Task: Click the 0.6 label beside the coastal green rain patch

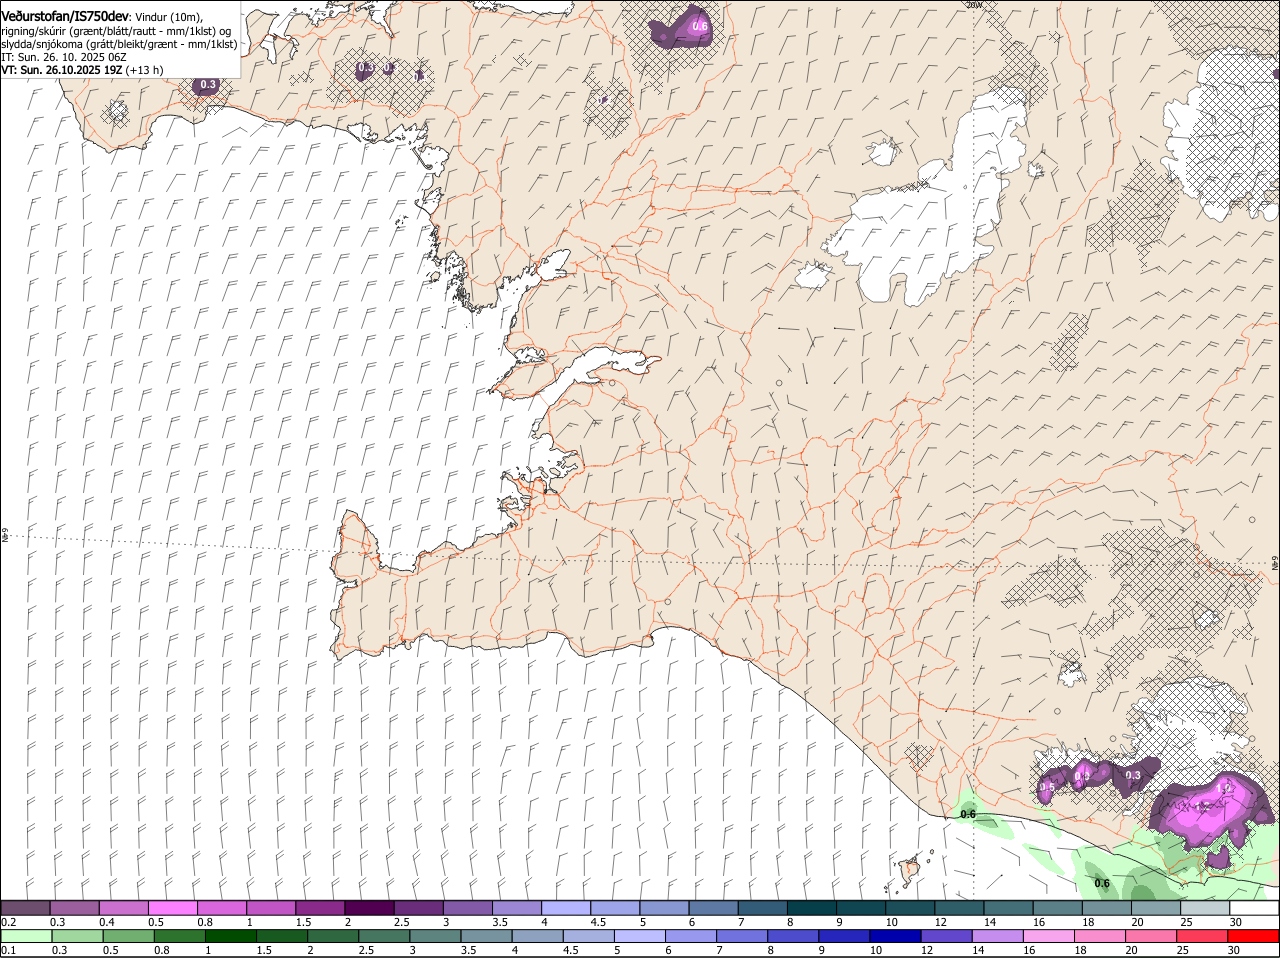Action: [968, 814]
